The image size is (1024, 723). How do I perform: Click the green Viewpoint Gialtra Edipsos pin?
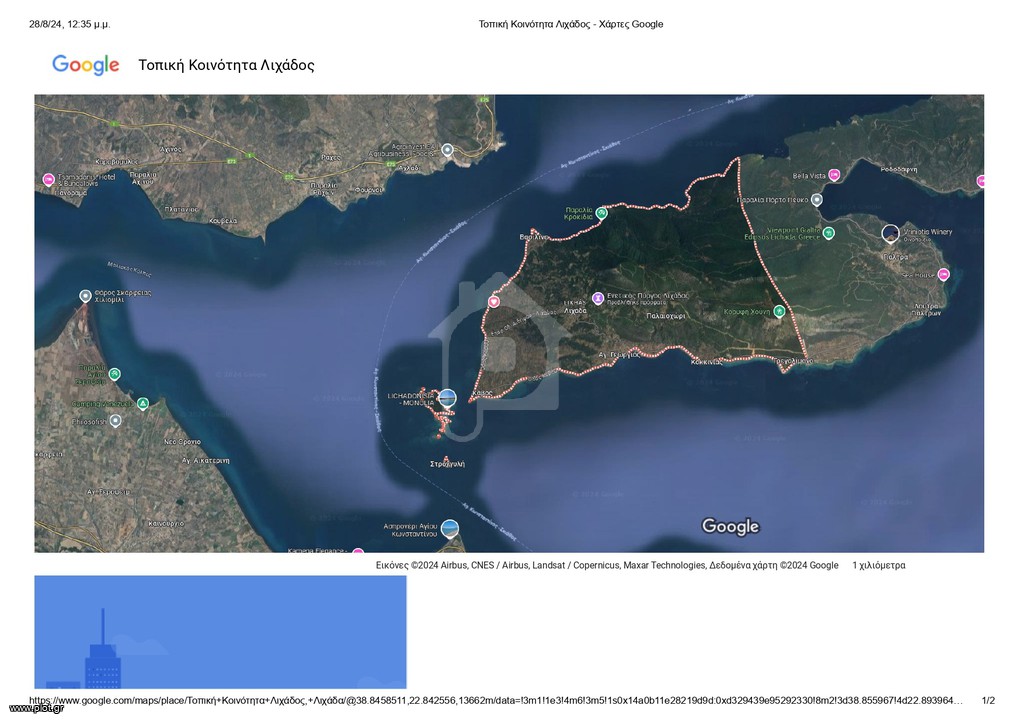coord(829,233)
